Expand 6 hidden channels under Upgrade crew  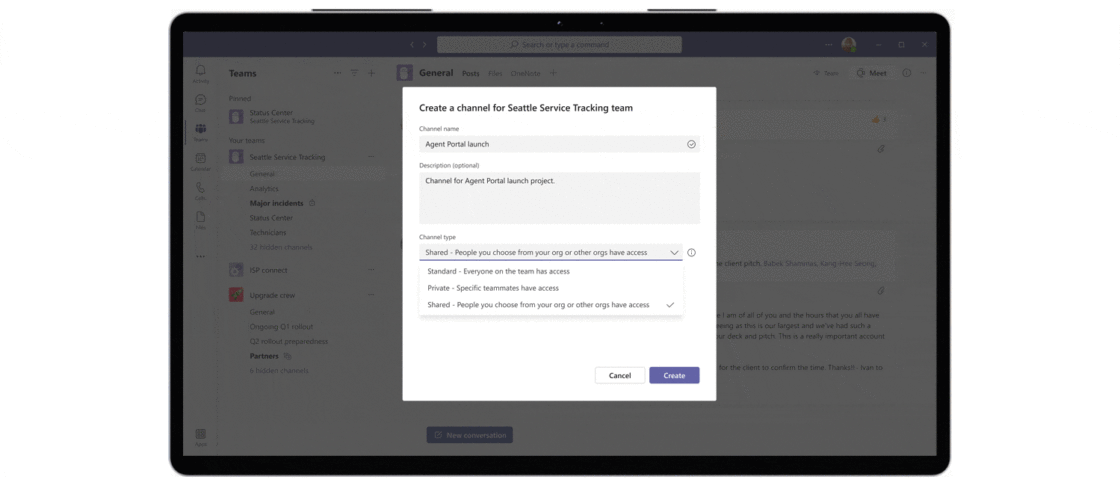[x=279, y=371]
